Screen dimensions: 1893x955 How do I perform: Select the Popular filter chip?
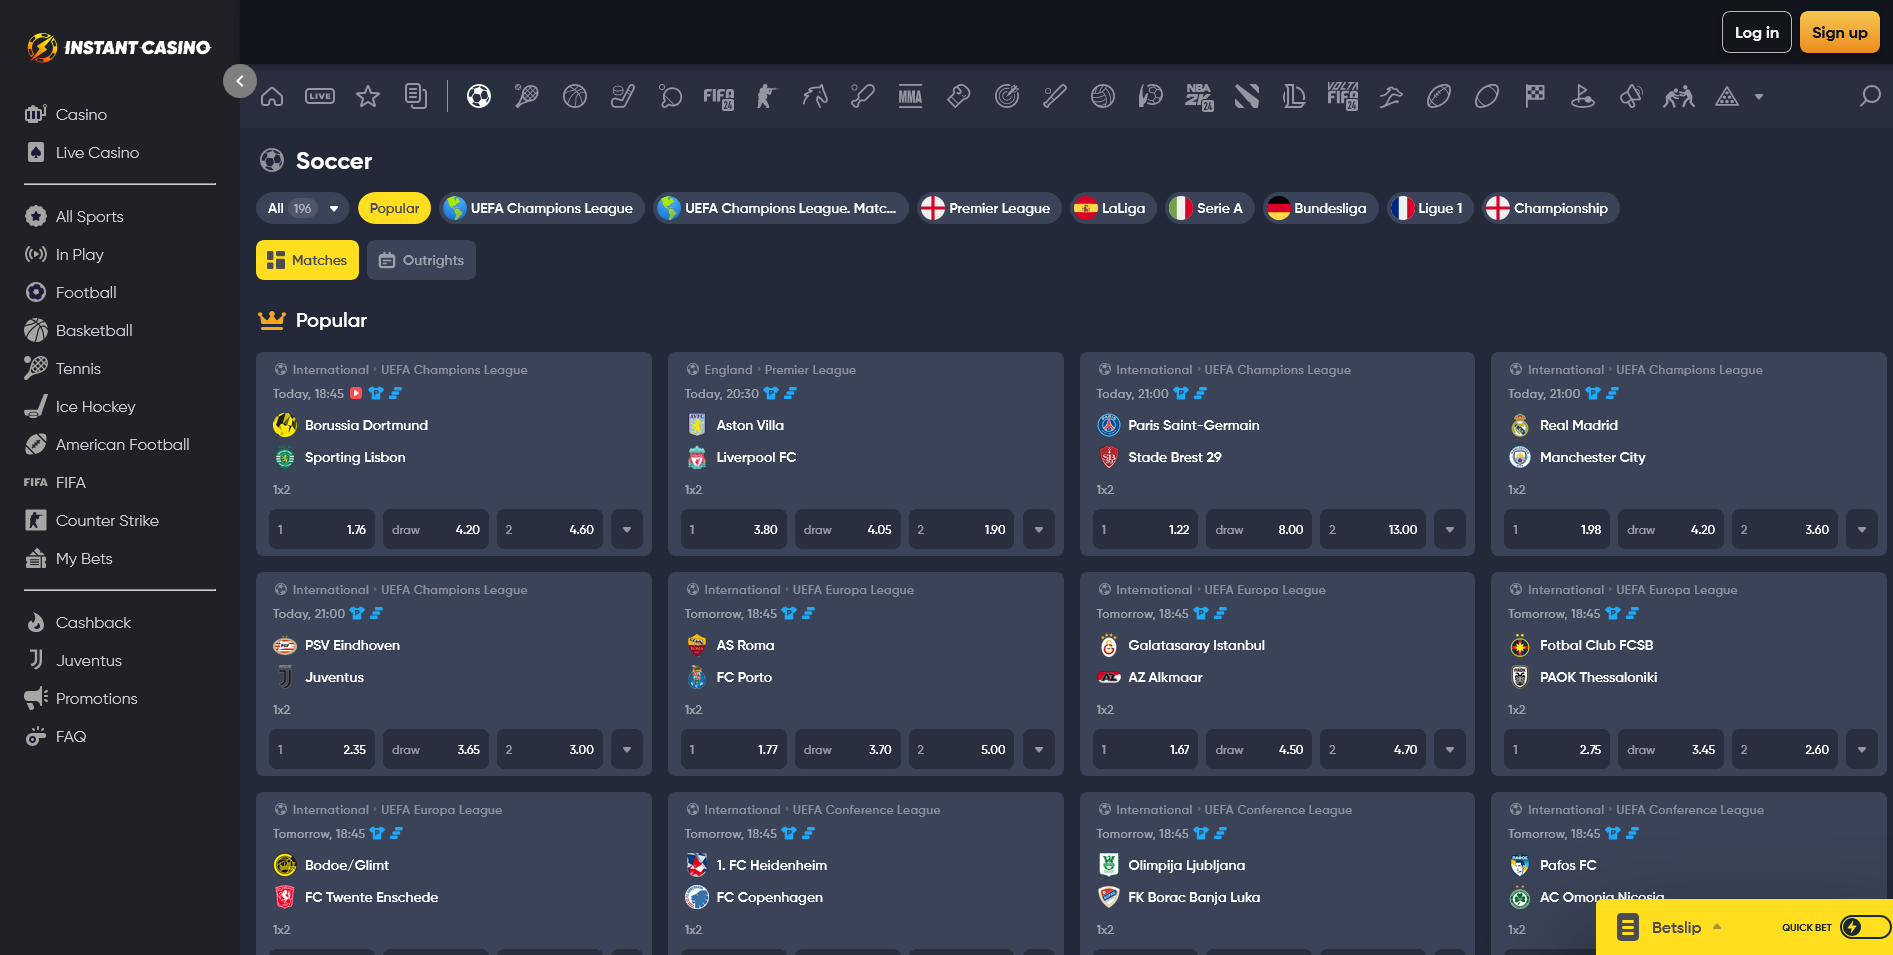click(394, 208)
